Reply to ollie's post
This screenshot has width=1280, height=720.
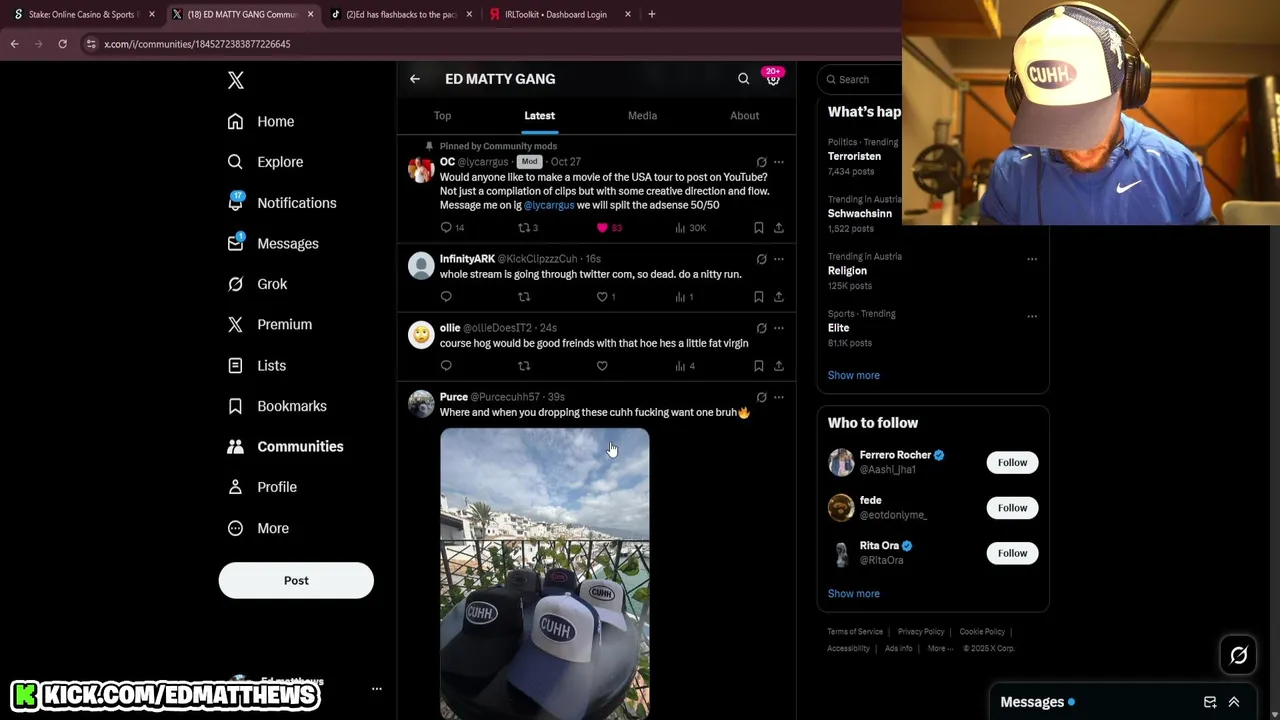(x=446, y=366)
